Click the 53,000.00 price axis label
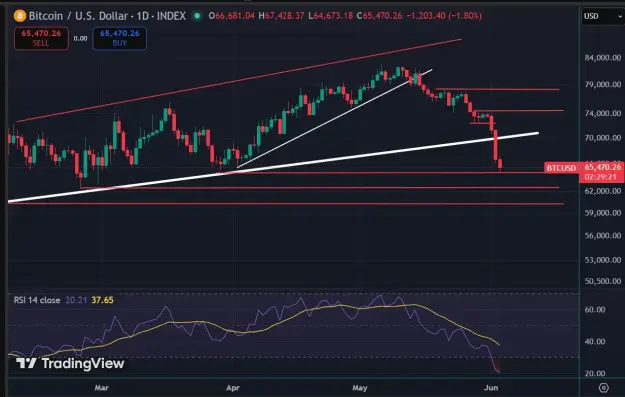625x397 pixels. [603, 260]
